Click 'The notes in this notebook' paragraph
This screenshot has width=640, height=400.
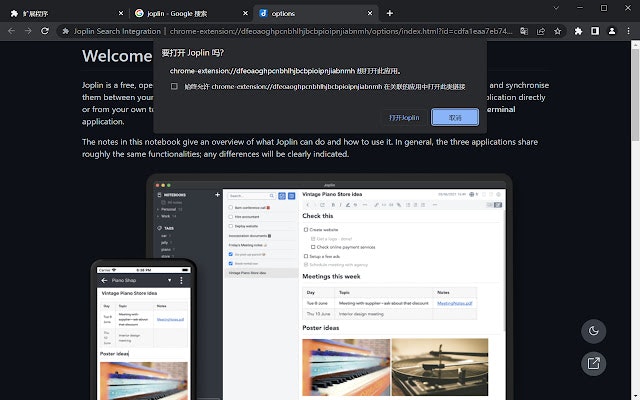[x=310, y=148]
